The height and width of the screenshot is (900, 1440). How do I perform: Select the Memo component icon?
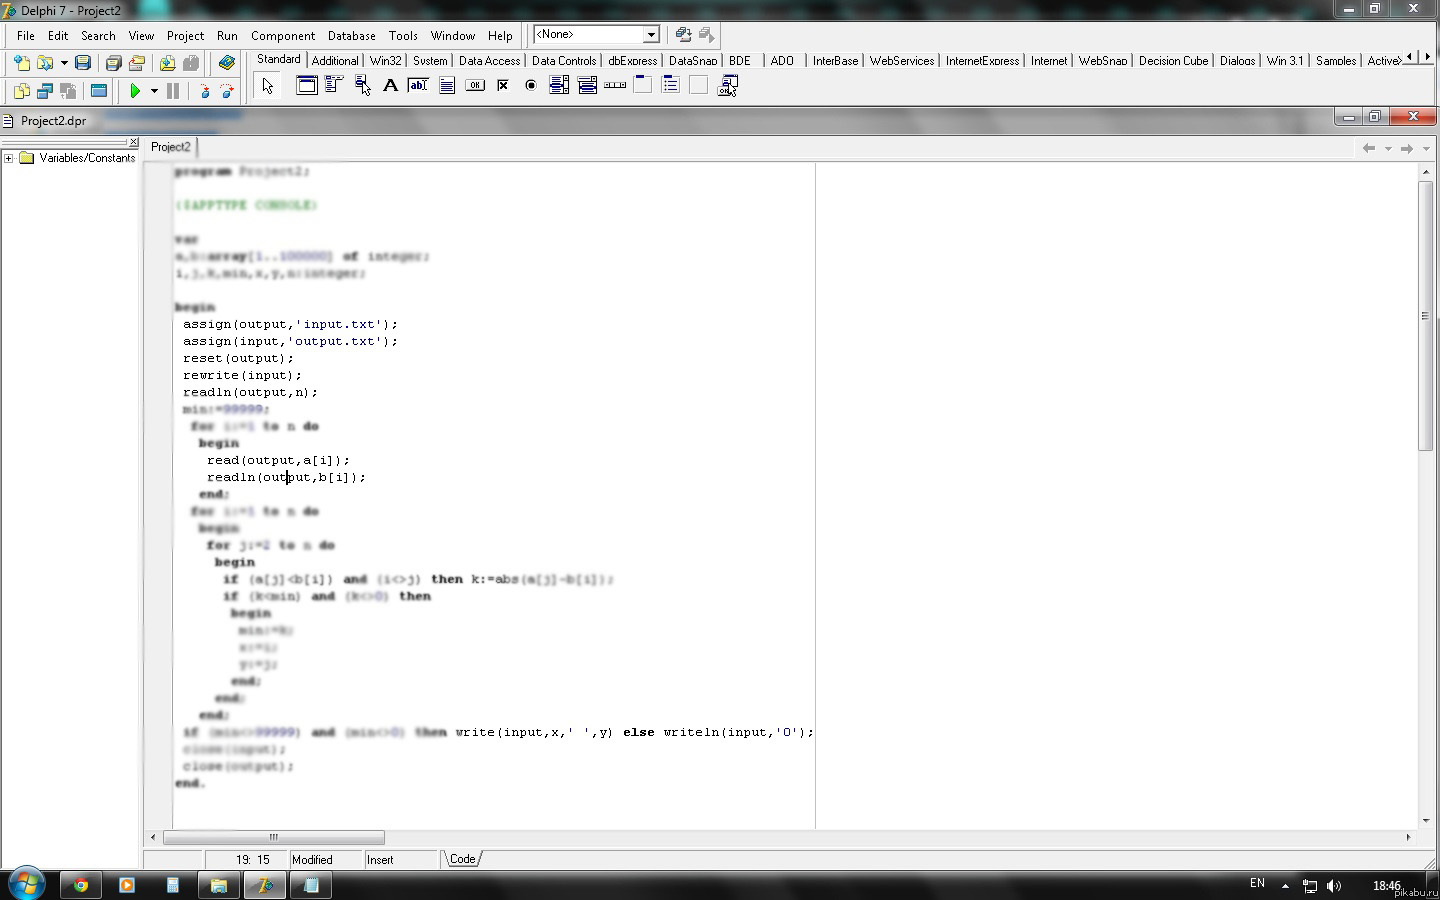(x=447, y=86)
